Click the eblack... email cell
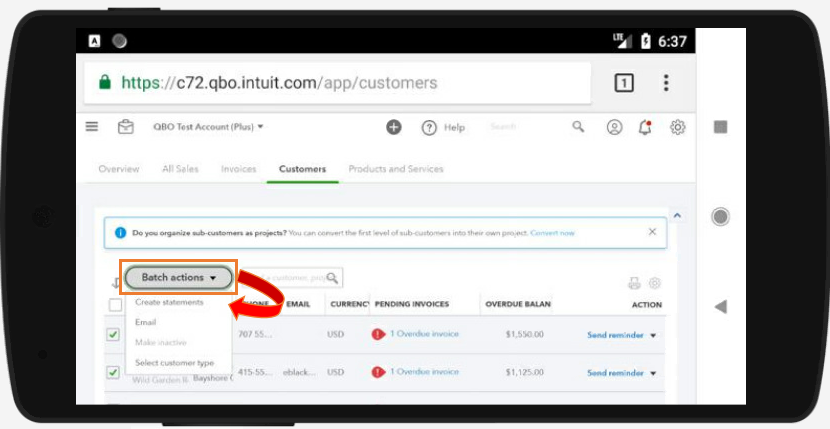 300,373
